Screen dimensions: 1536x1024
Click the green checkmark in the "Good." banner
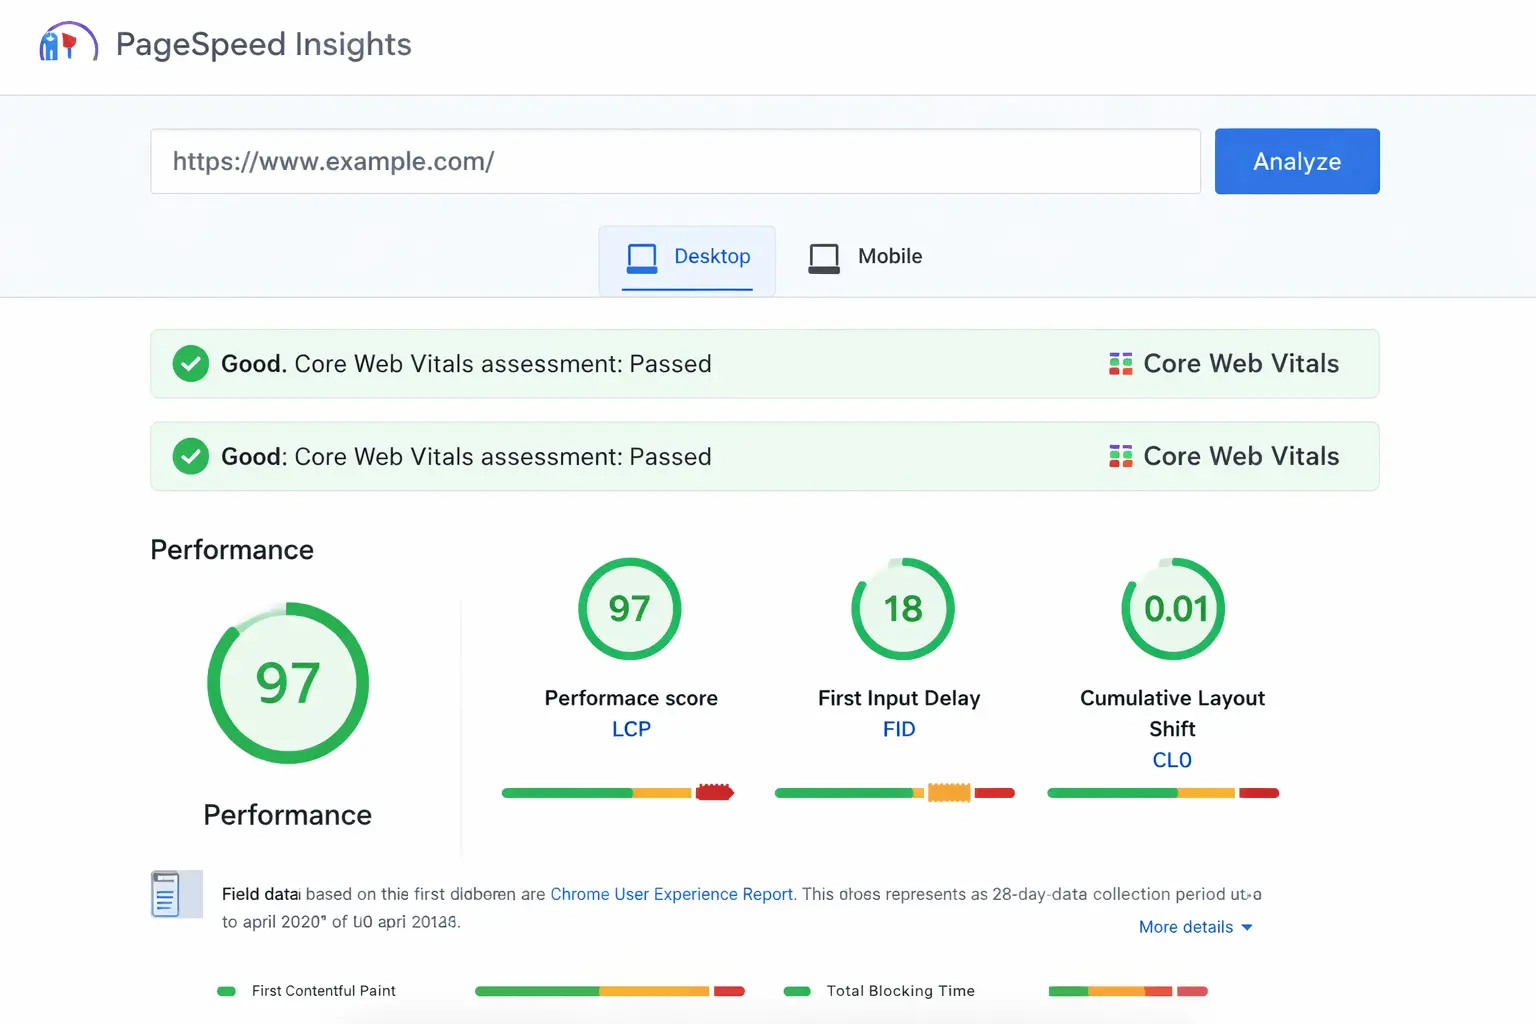191,364
